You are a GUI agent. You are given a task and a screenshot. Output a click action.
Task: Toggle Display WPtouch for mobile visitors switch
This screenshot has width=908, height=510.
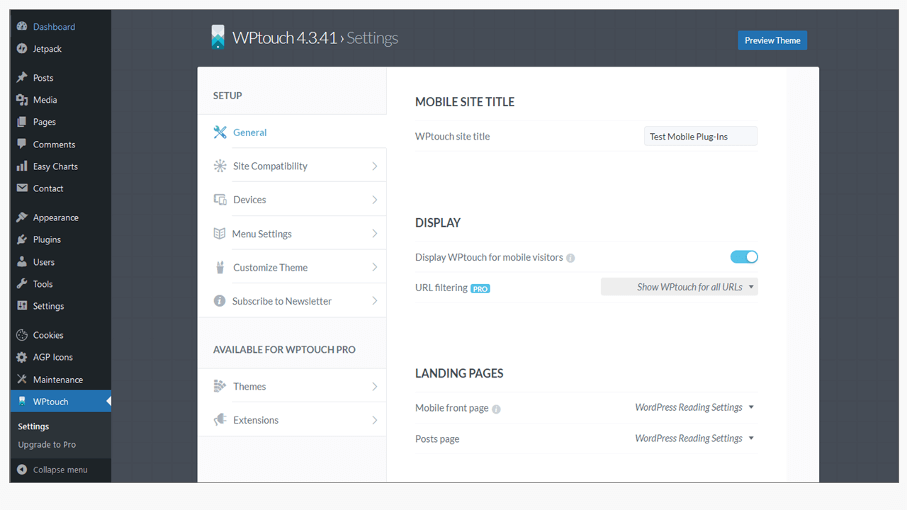744,256
